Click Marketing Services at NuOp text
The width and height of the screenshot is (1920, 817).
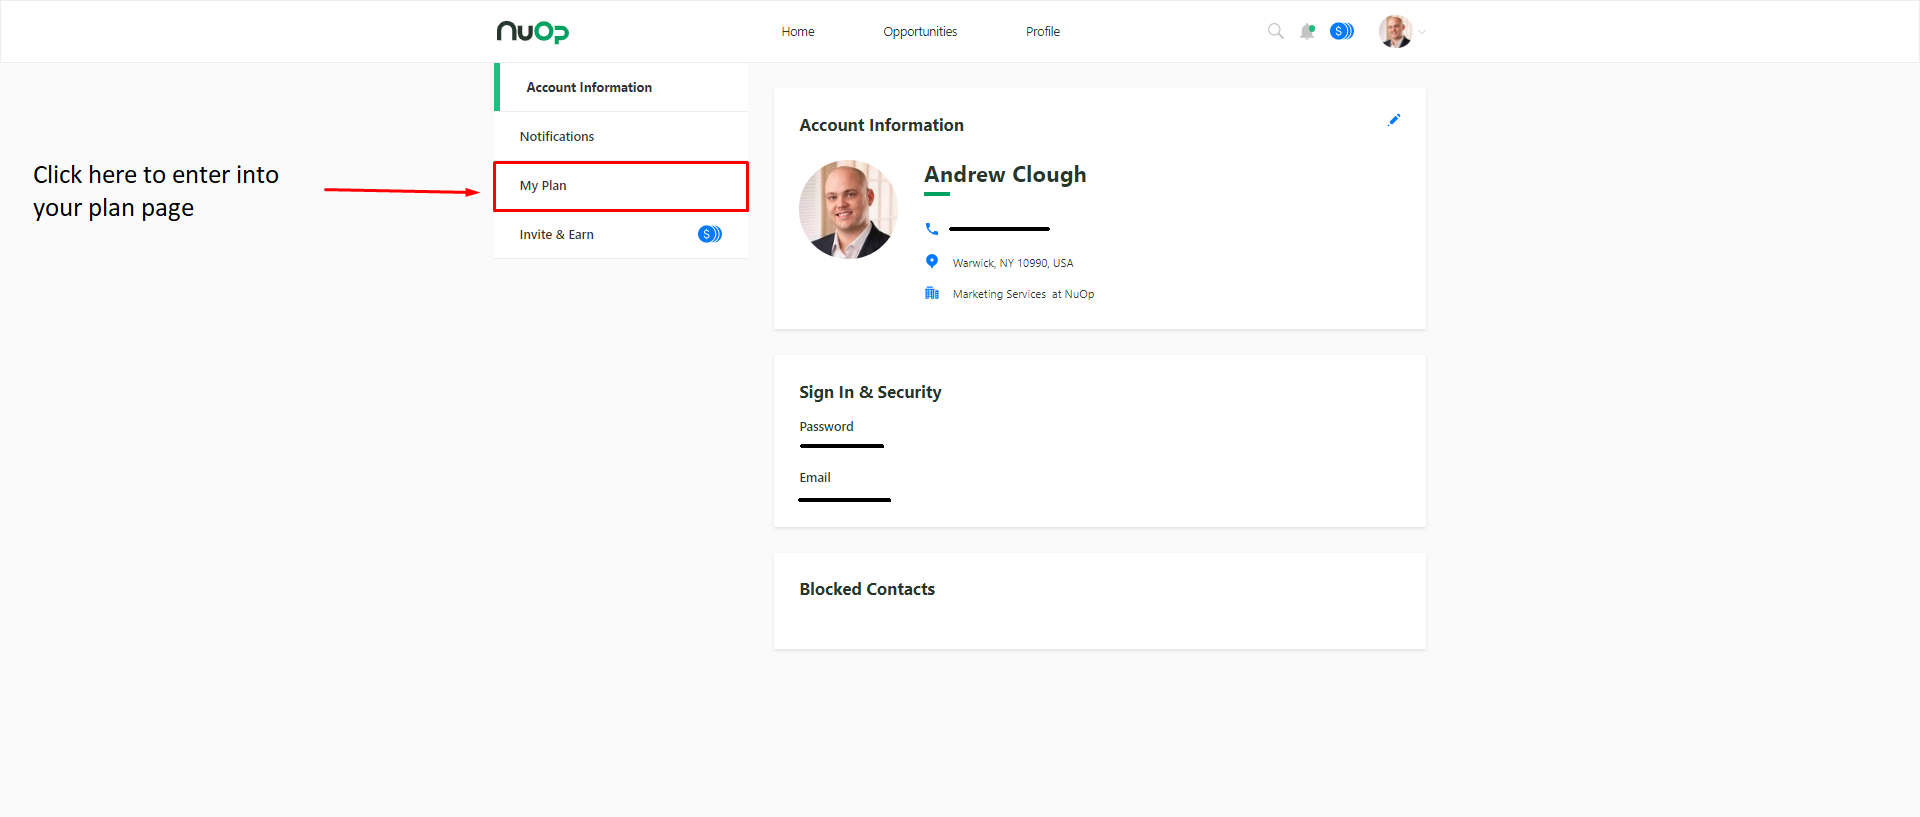click(1023, 294)
